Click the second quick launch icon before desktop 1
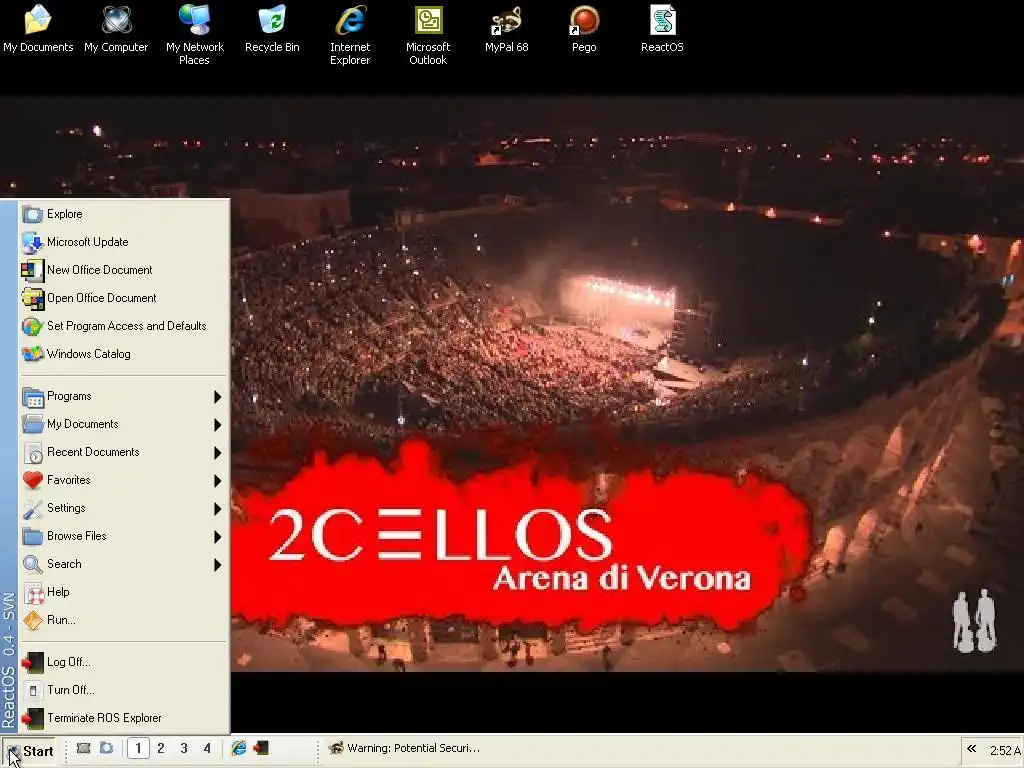Image resolution: width=1024 pixels, height=768 pixels. (x=106, y=748)
